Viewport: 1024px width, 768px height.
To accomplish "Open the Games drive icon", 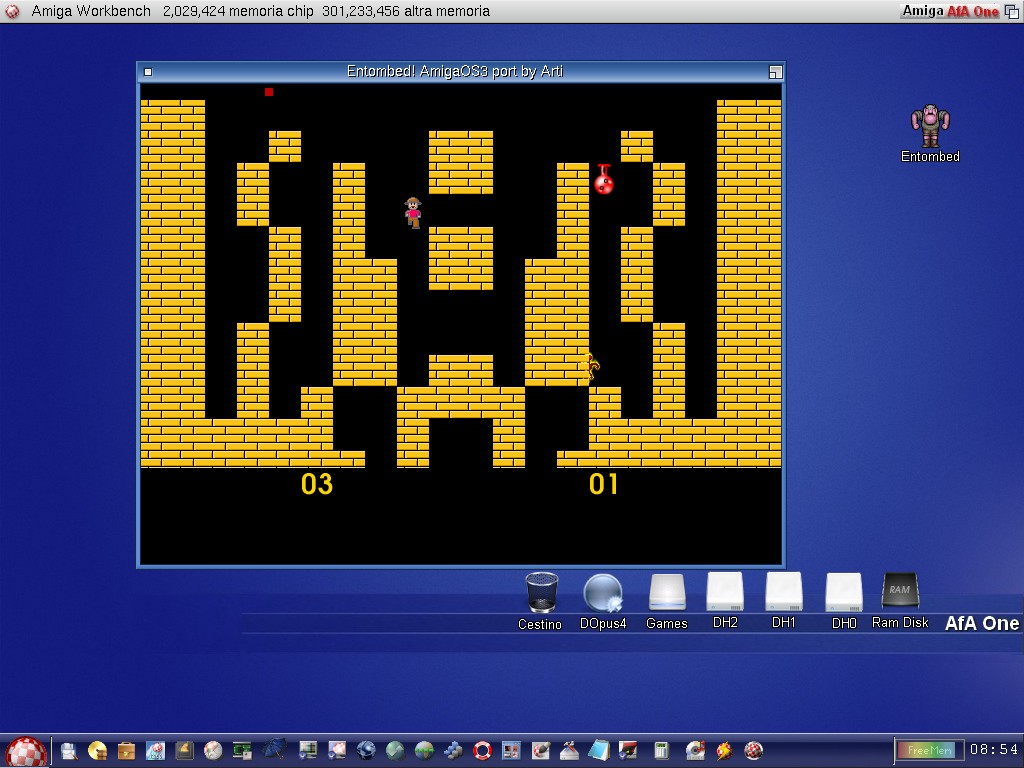I will [x=666, y=593].
